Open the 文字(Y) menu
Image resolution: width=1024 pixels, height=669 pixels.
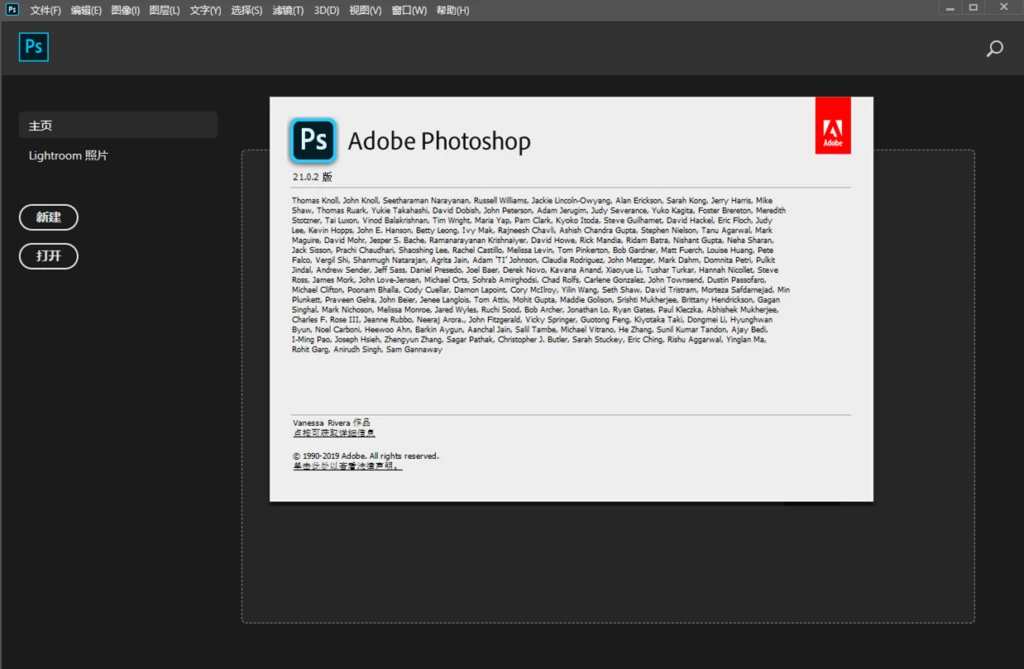click(205, 10)
